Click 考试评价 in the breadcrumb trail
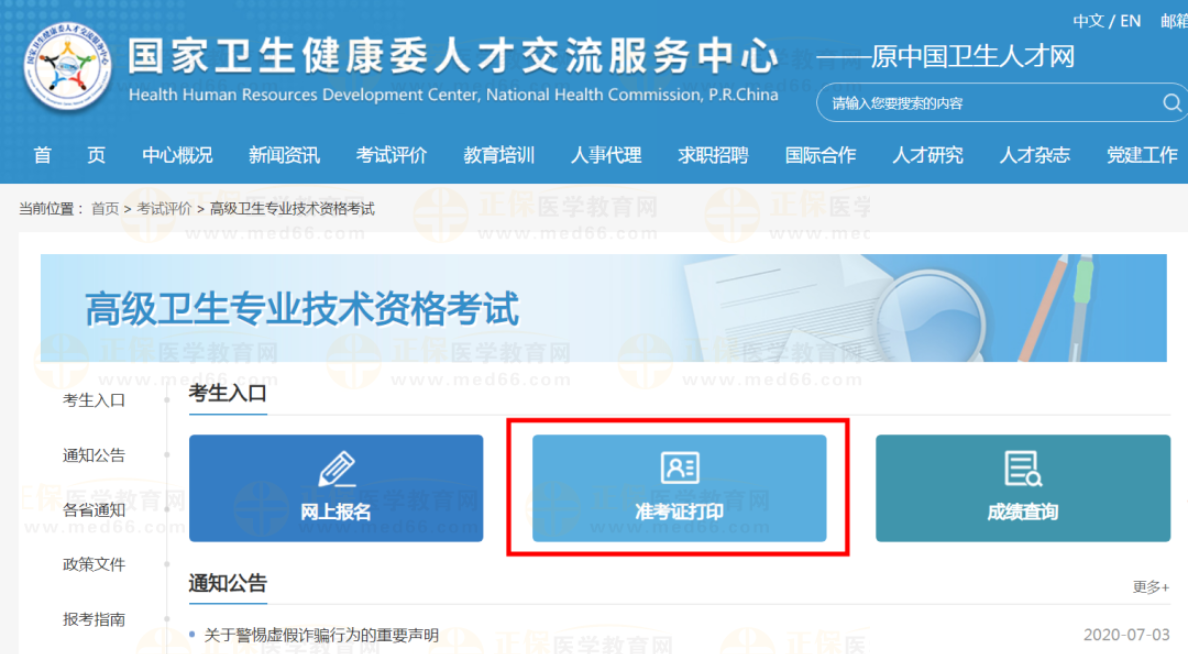This screenshot has height=654, width=1188. point(164,209)
